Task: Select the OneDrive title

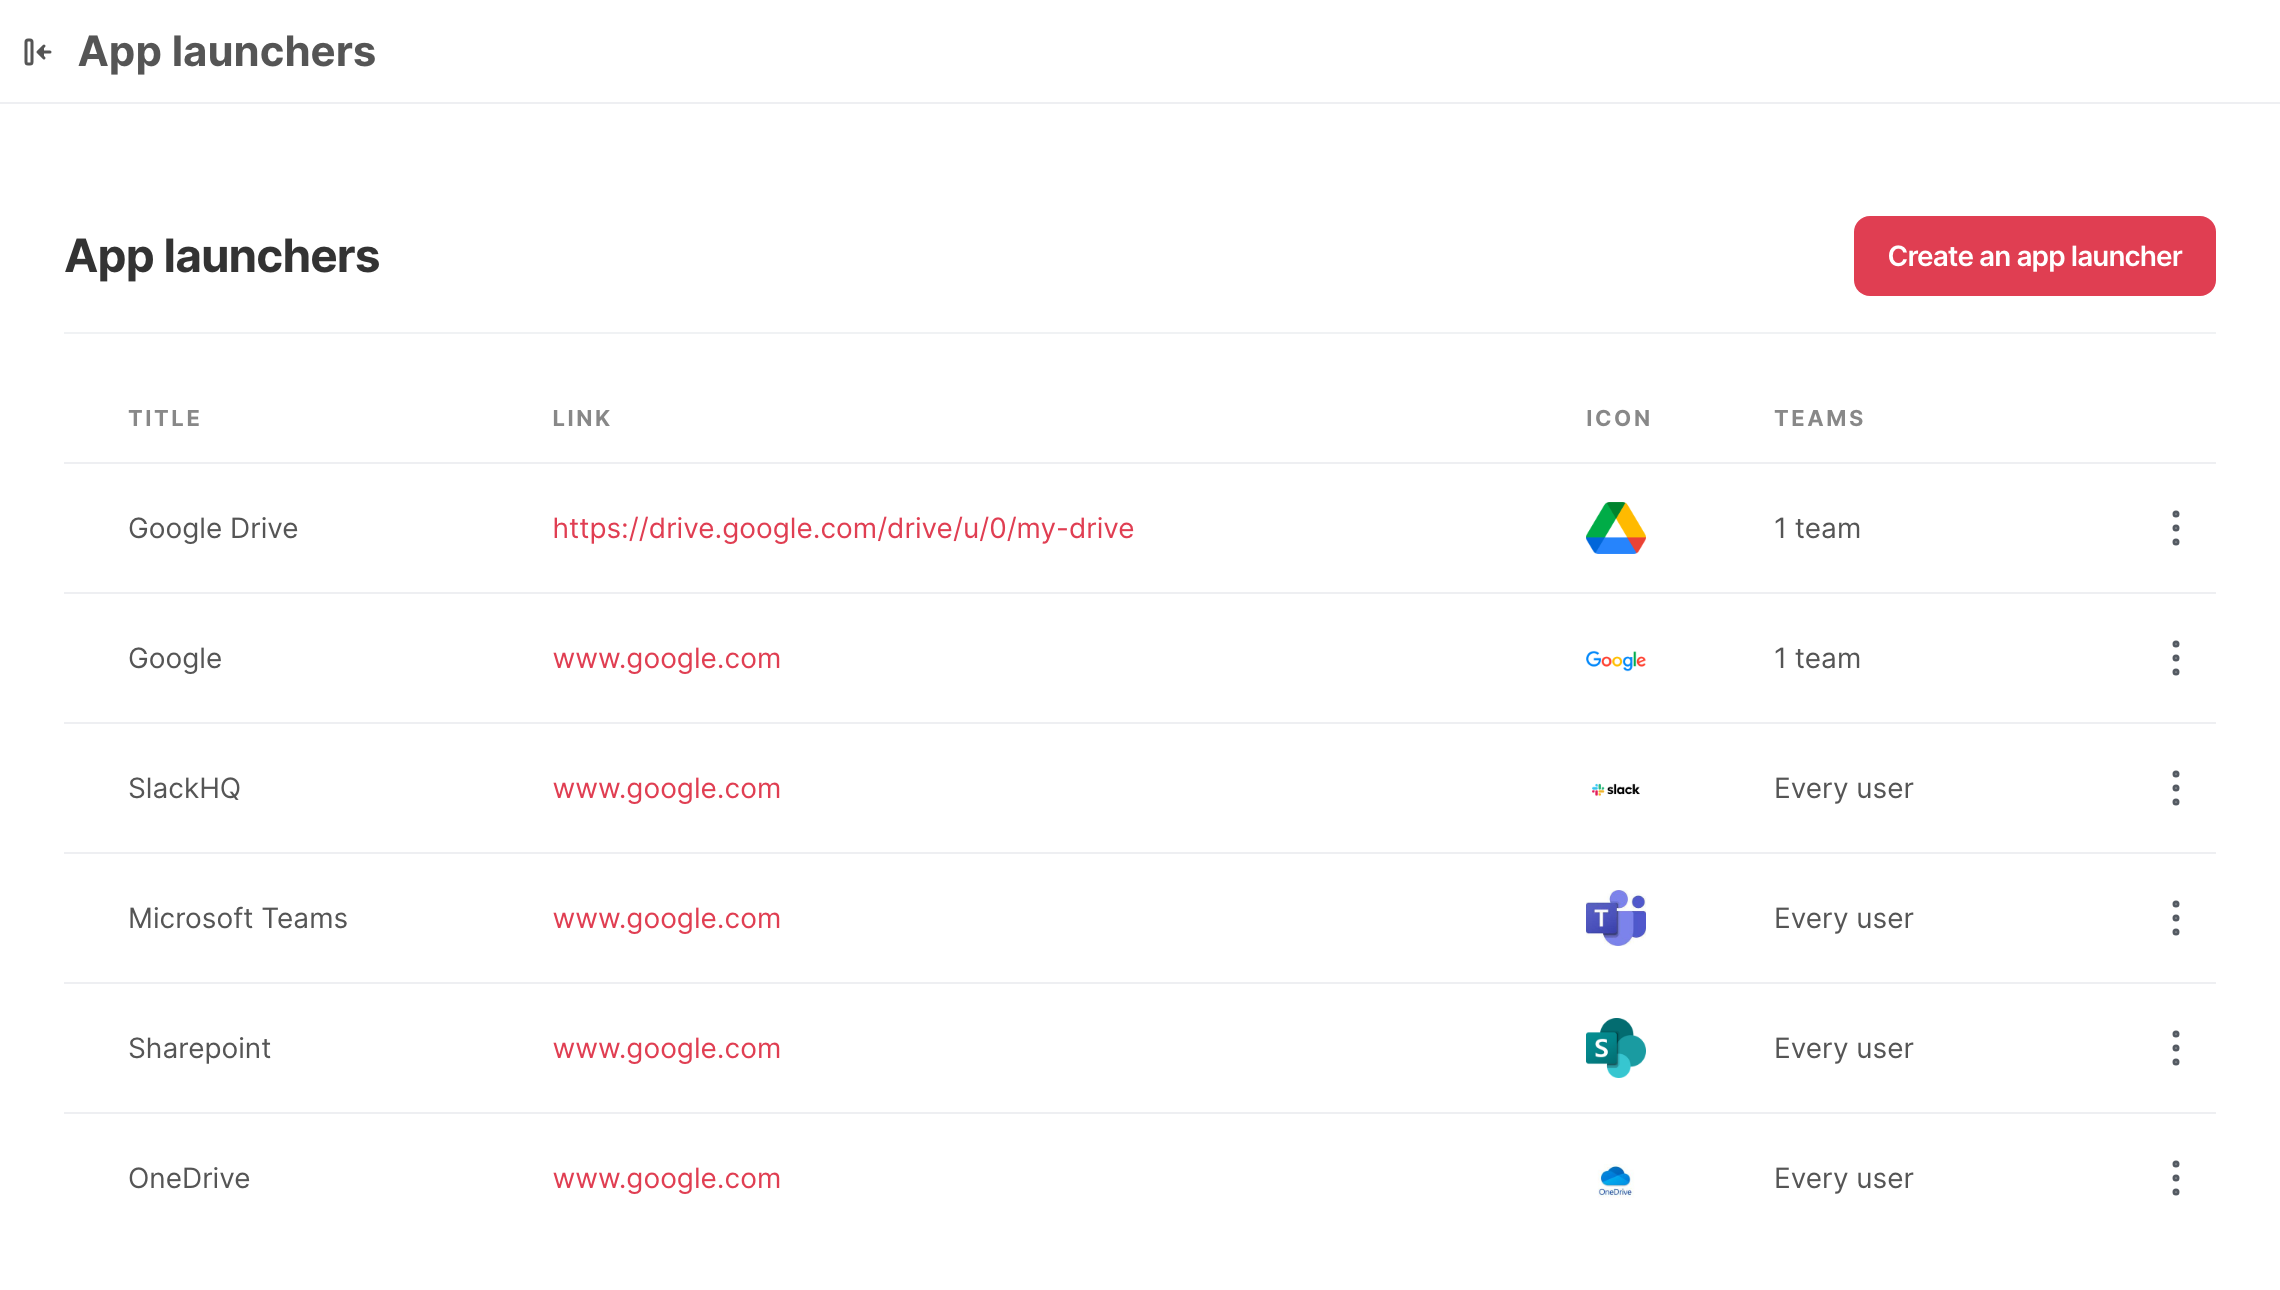Action: 189,1178
